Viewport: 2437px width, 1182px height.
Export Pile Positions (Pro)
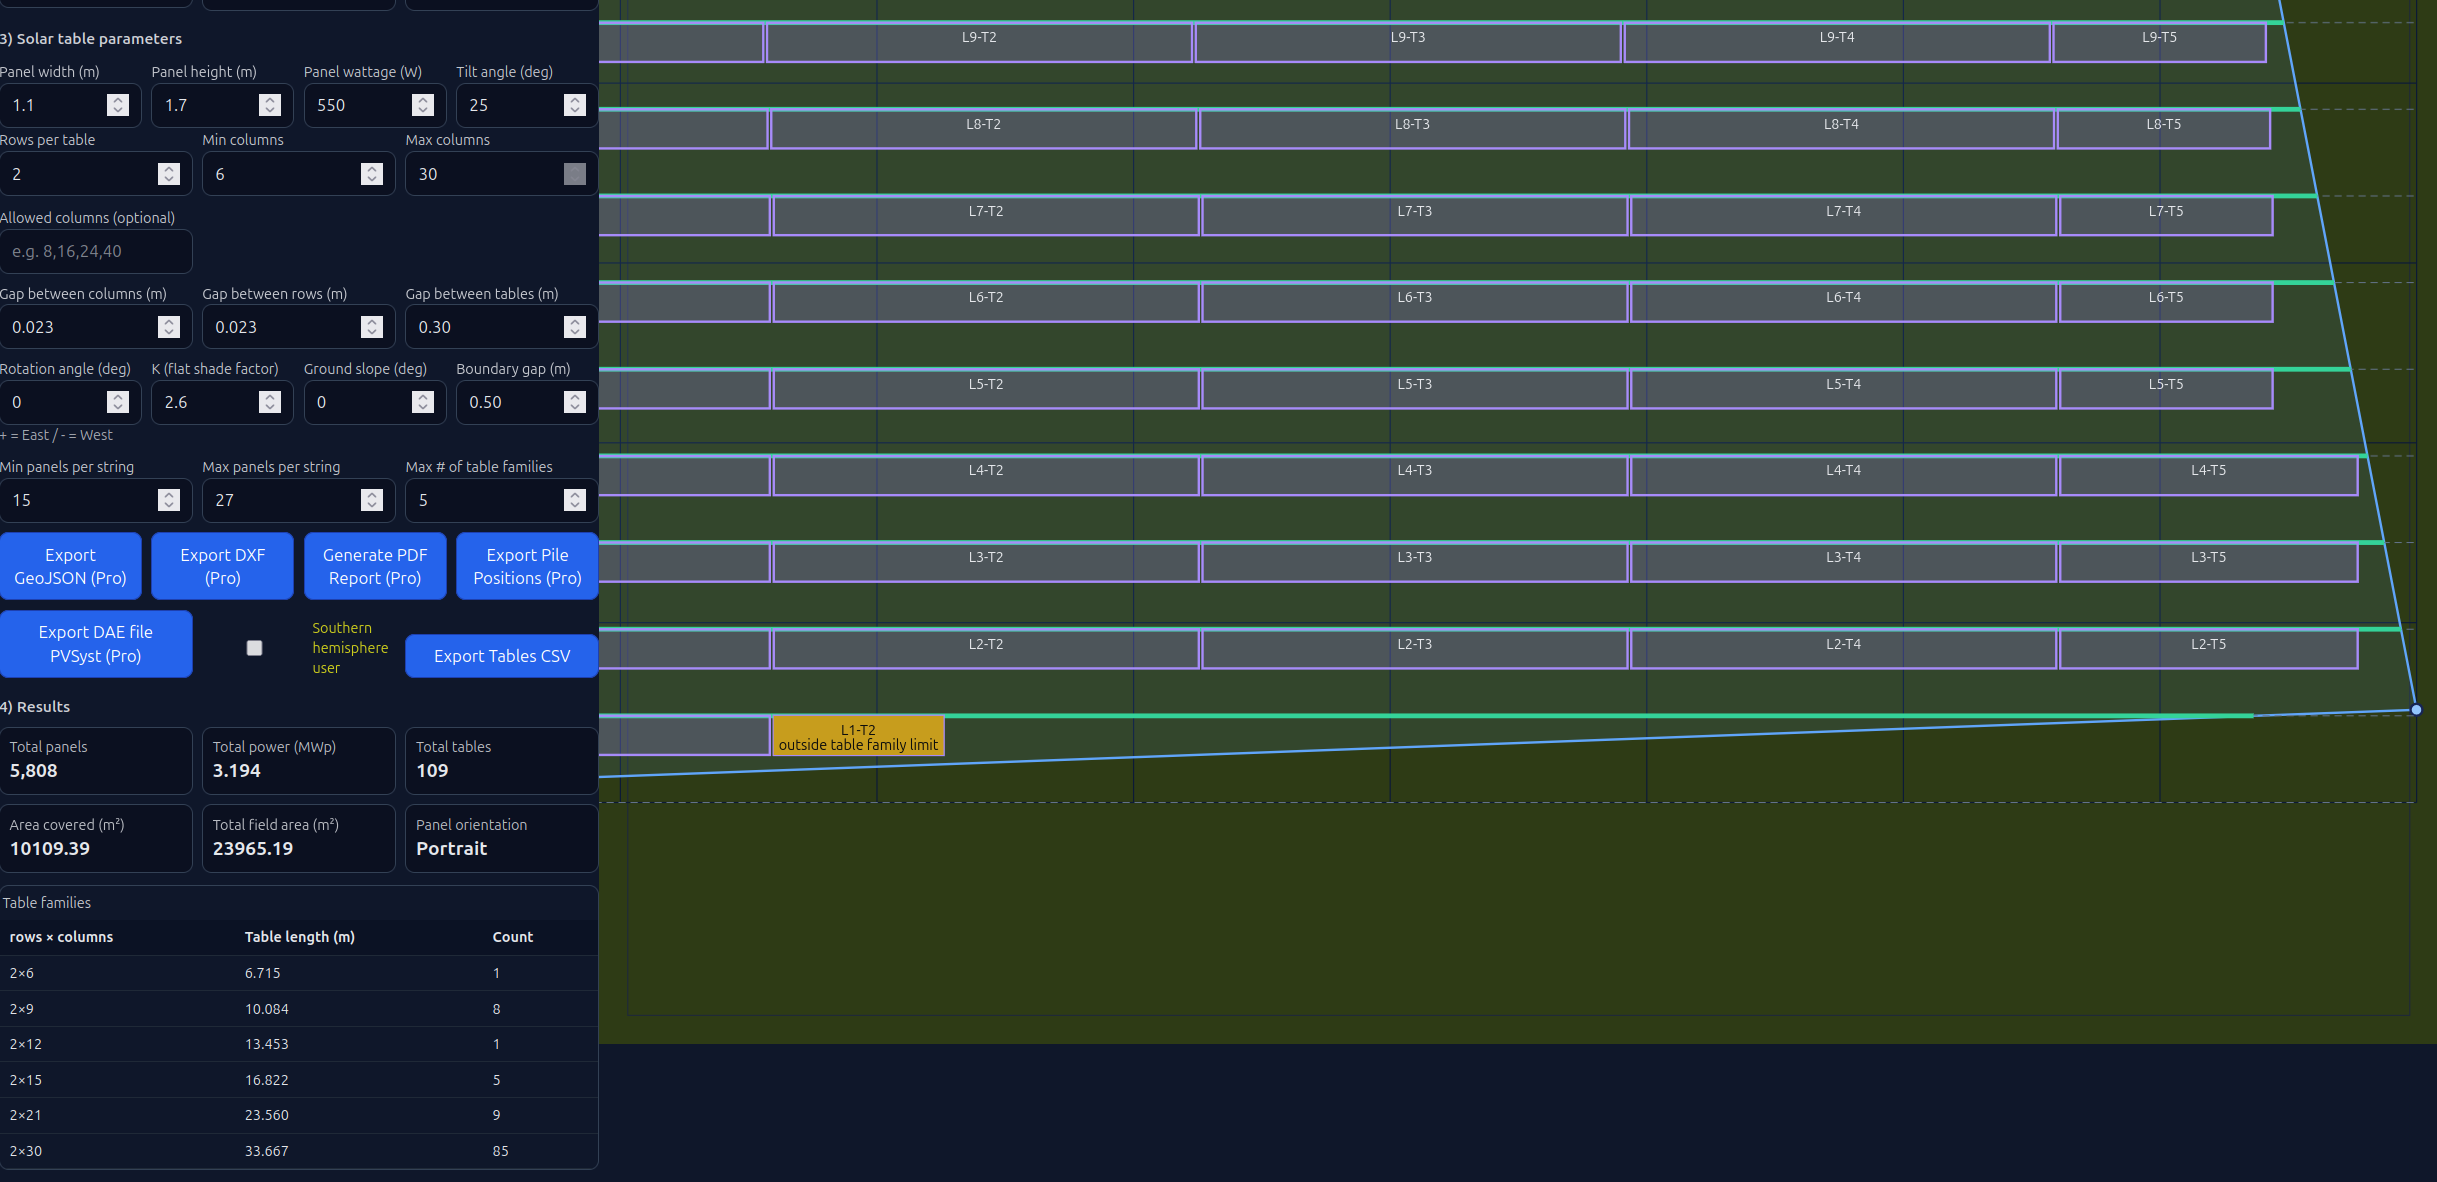pyautogui.click(x=527, y=566)
